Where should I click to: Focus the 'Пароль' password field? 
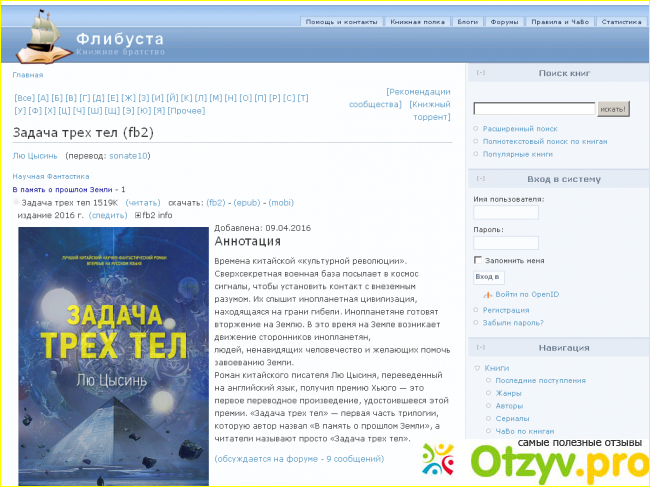click(x=505, y=242)
